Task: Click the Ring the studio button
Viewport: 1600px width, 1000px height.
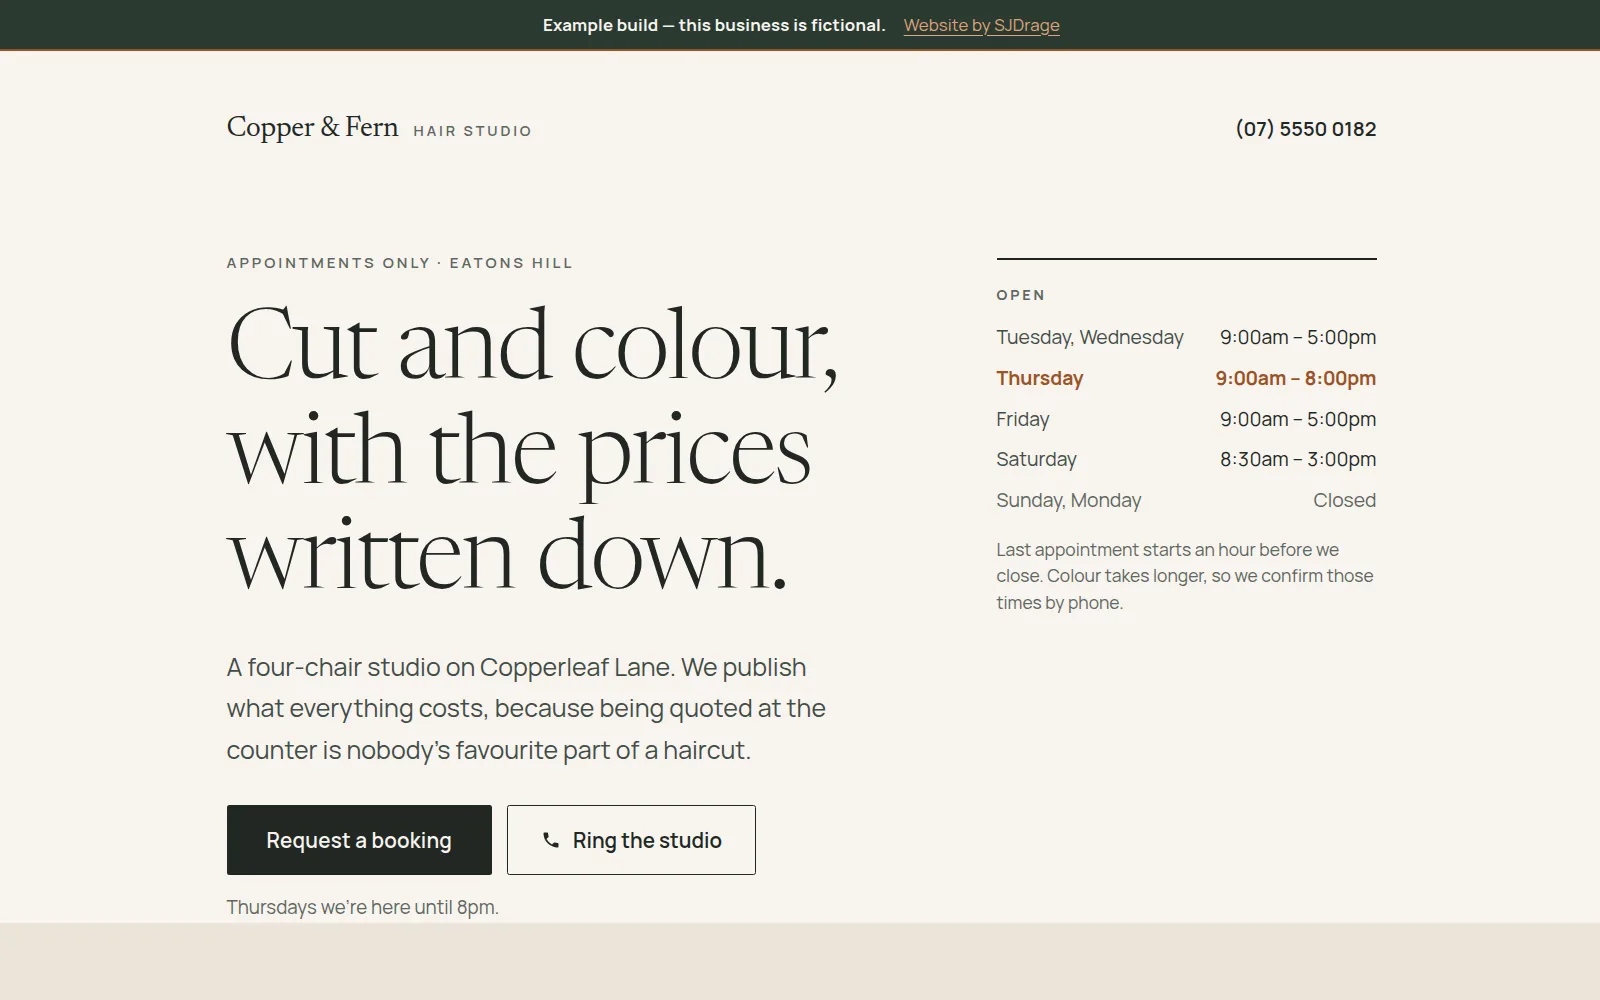Action: (x=631, y=840)
